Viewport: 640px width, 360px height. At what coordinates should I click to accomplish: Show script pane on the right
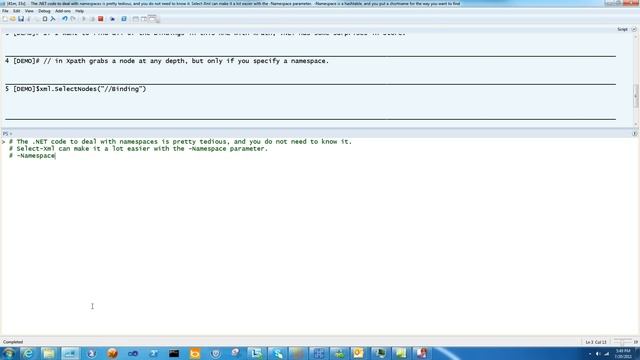[144, 19]
